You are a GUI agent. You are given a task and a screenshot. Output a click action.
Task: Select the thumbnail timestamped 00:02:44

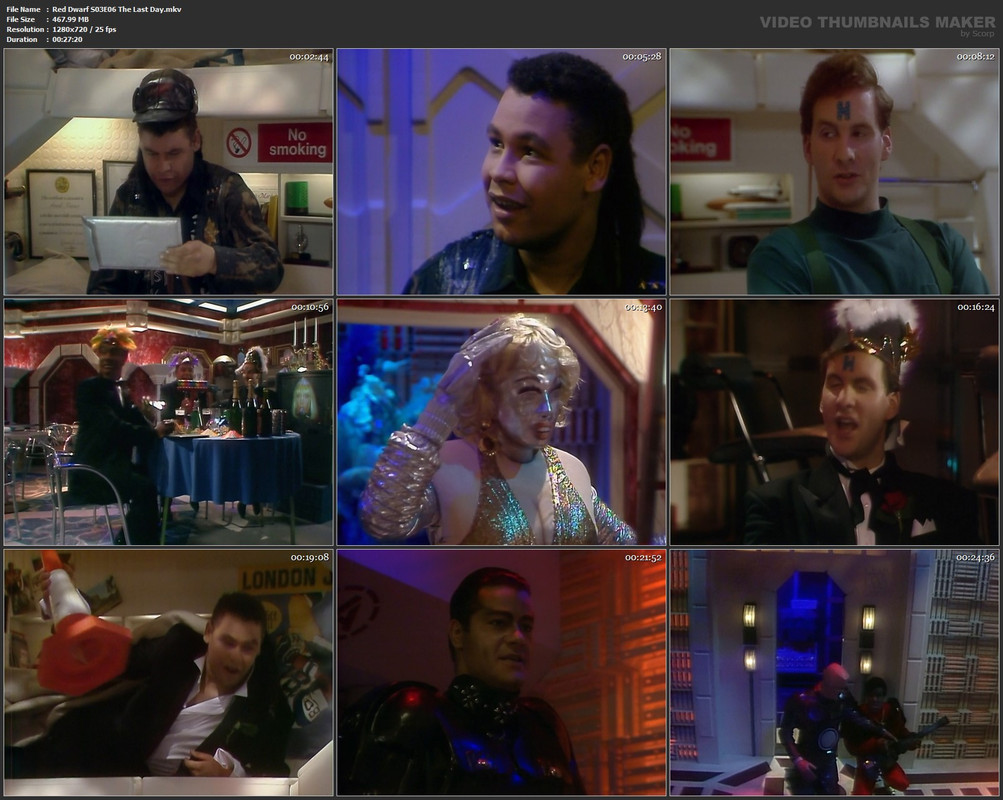point(169,171)
